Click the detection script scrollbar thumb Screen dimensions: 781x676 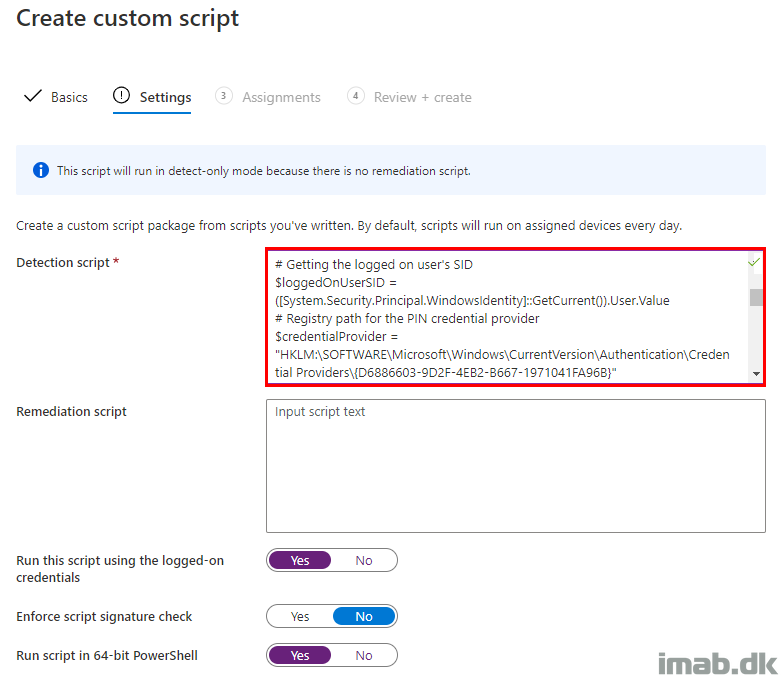point(757,297)
